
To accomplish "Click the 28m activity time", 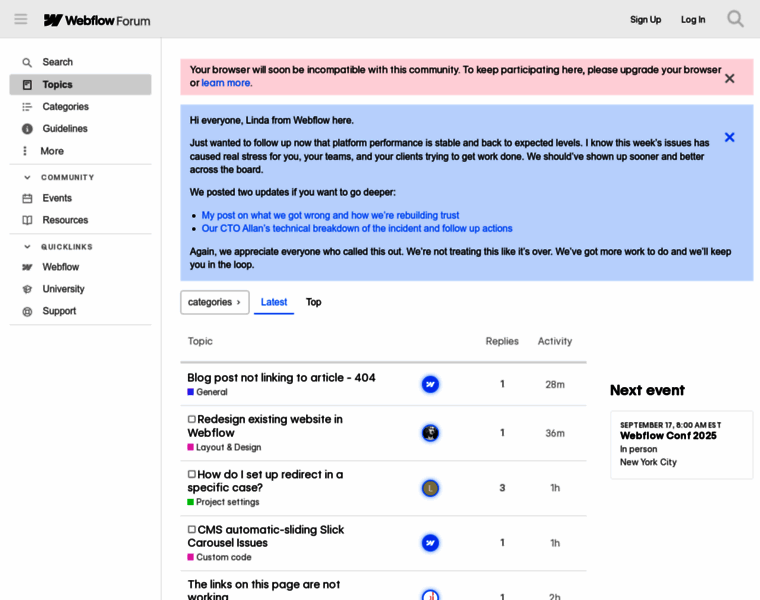I will point(555,385).
